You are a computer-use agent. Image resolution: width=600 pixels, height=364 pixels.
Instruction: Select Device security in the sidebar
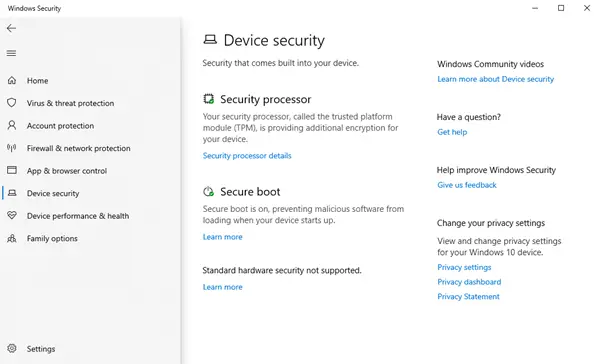[53, 193]
